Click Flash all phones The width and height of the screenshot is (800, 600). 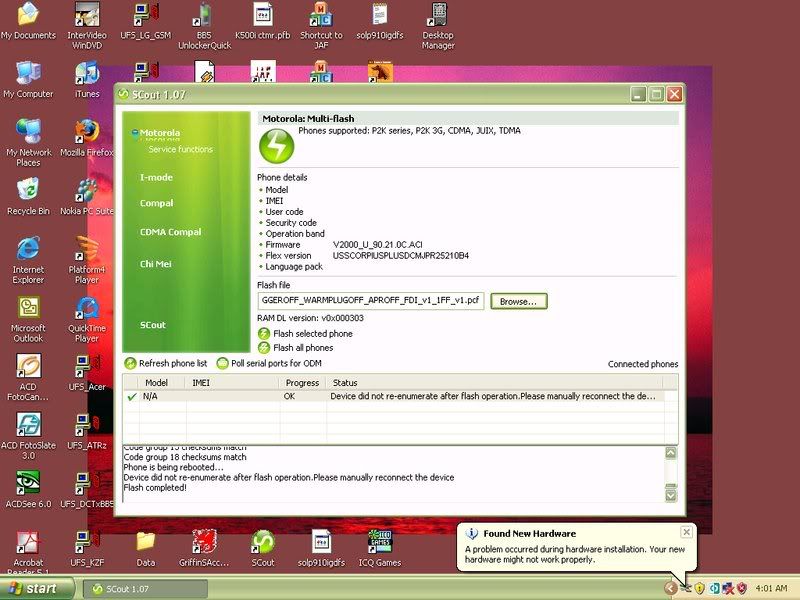point(295,348)
